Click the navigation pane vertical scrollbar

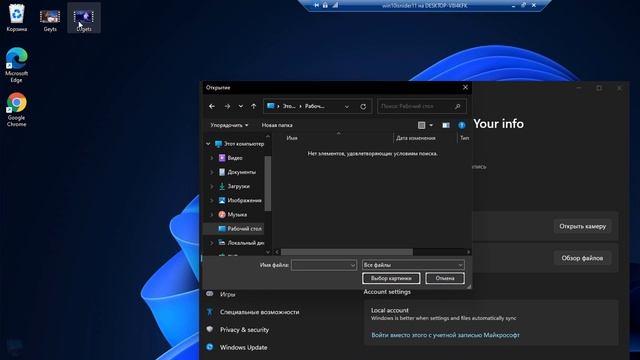tap(268, 184)
